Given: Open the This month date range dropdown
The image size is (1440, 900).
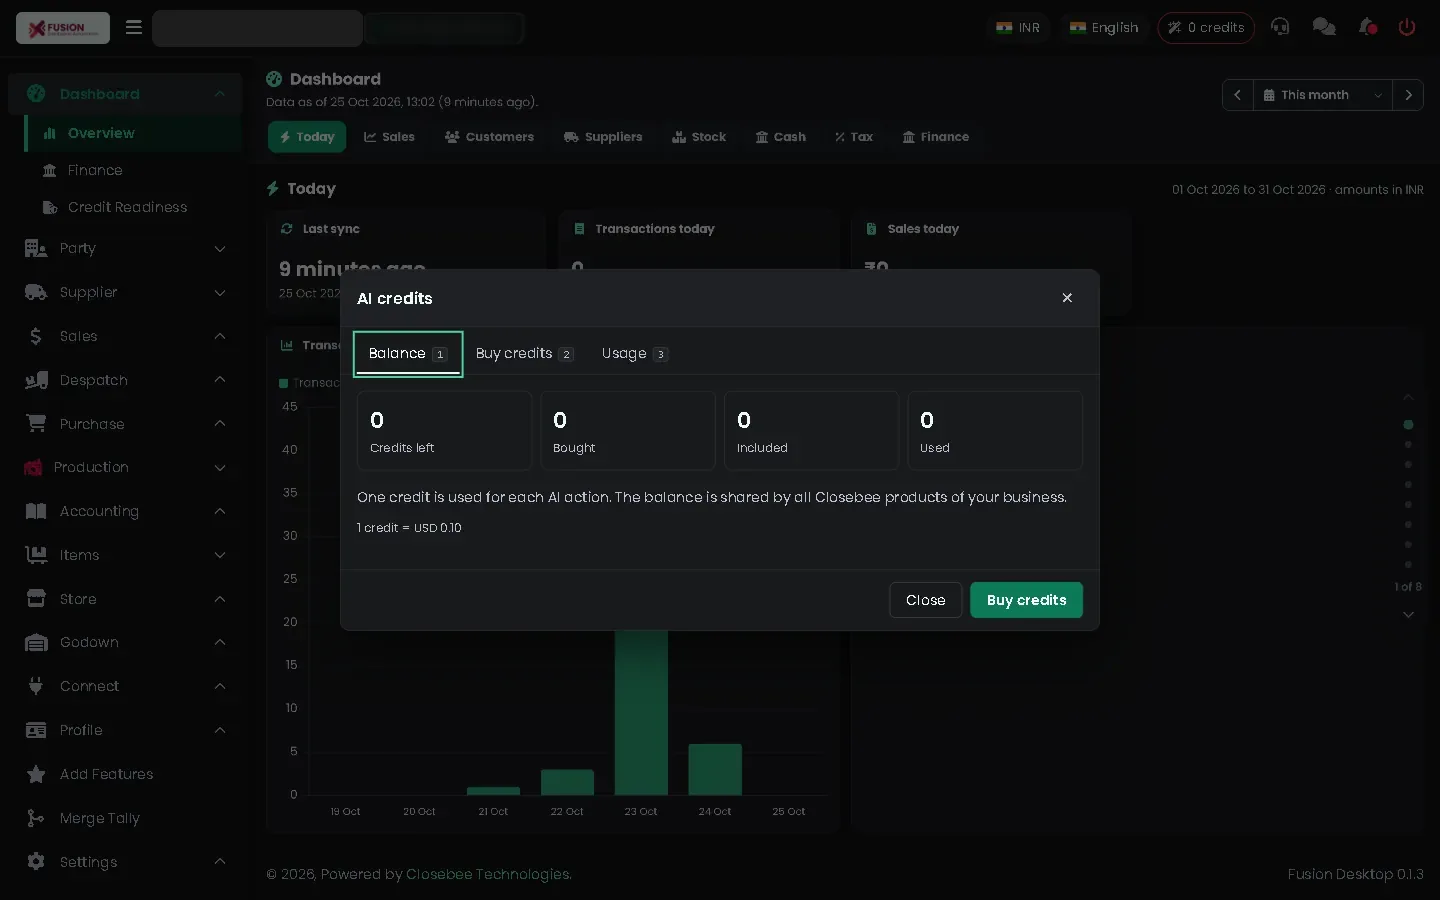Looking at the screenshot, I should (1323, 95).
